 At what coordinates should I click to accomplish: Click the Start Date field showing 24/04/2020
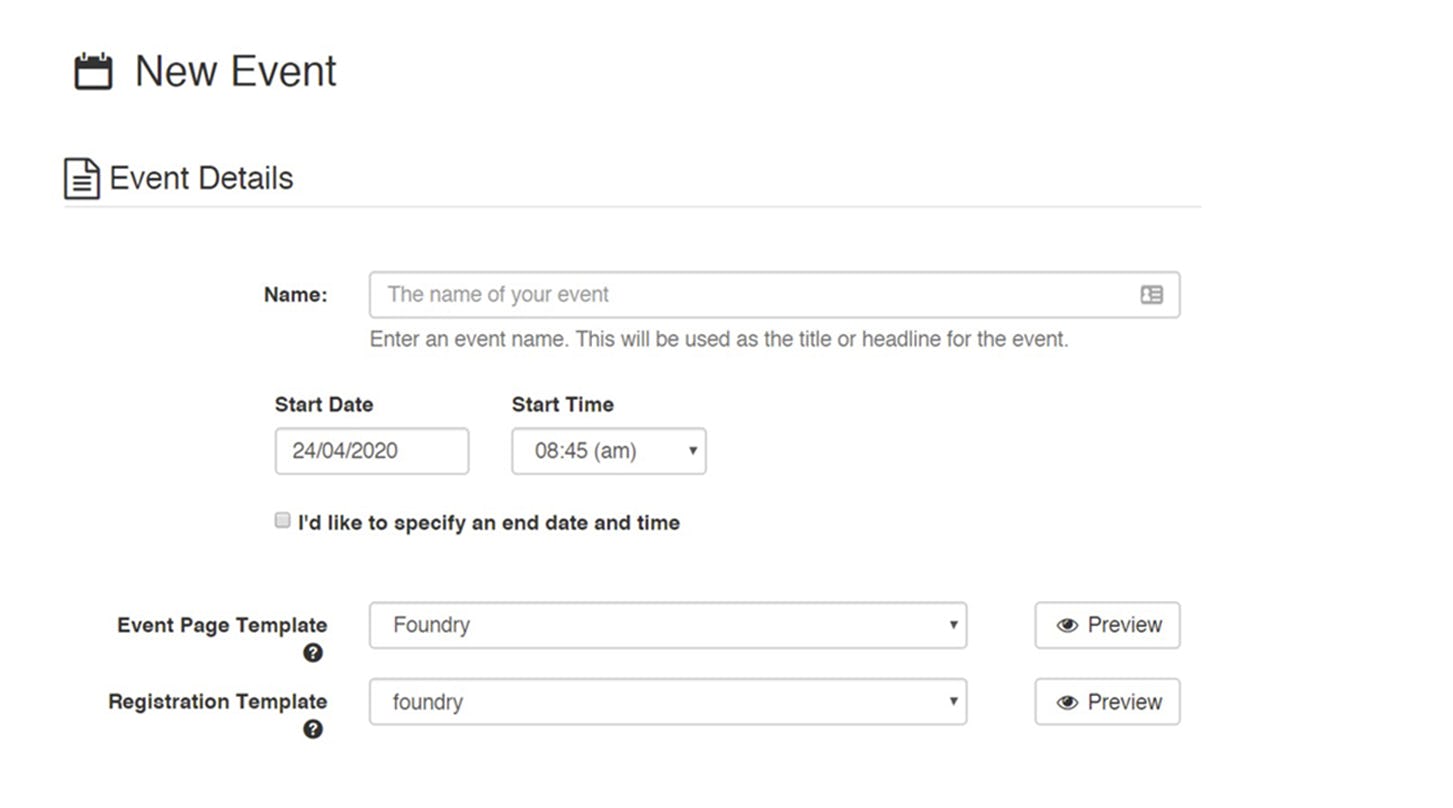(371, 451)
